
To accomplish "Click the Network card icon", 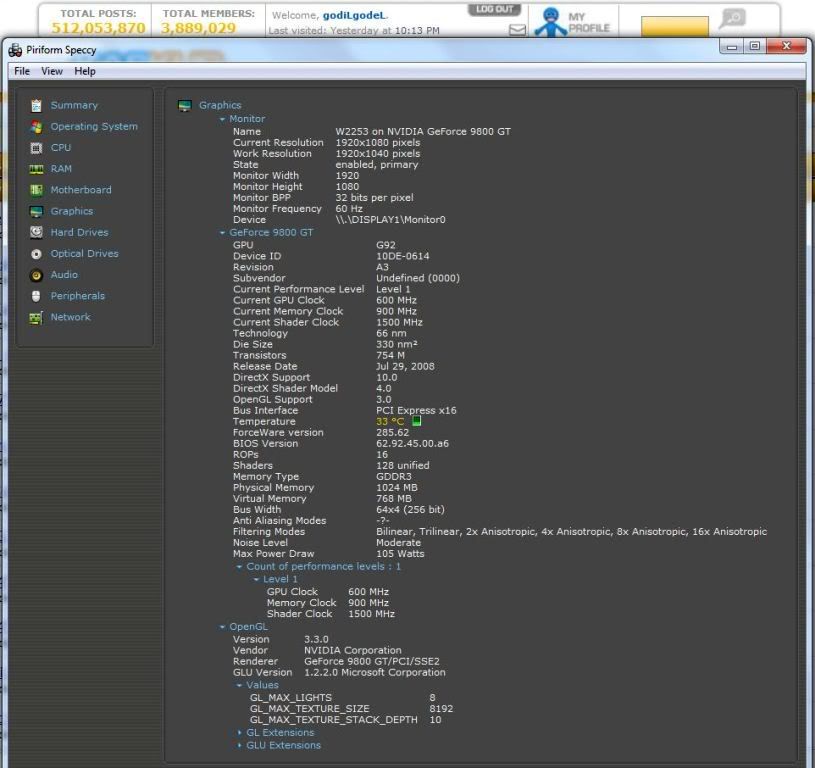I will (x=36, y=317).
